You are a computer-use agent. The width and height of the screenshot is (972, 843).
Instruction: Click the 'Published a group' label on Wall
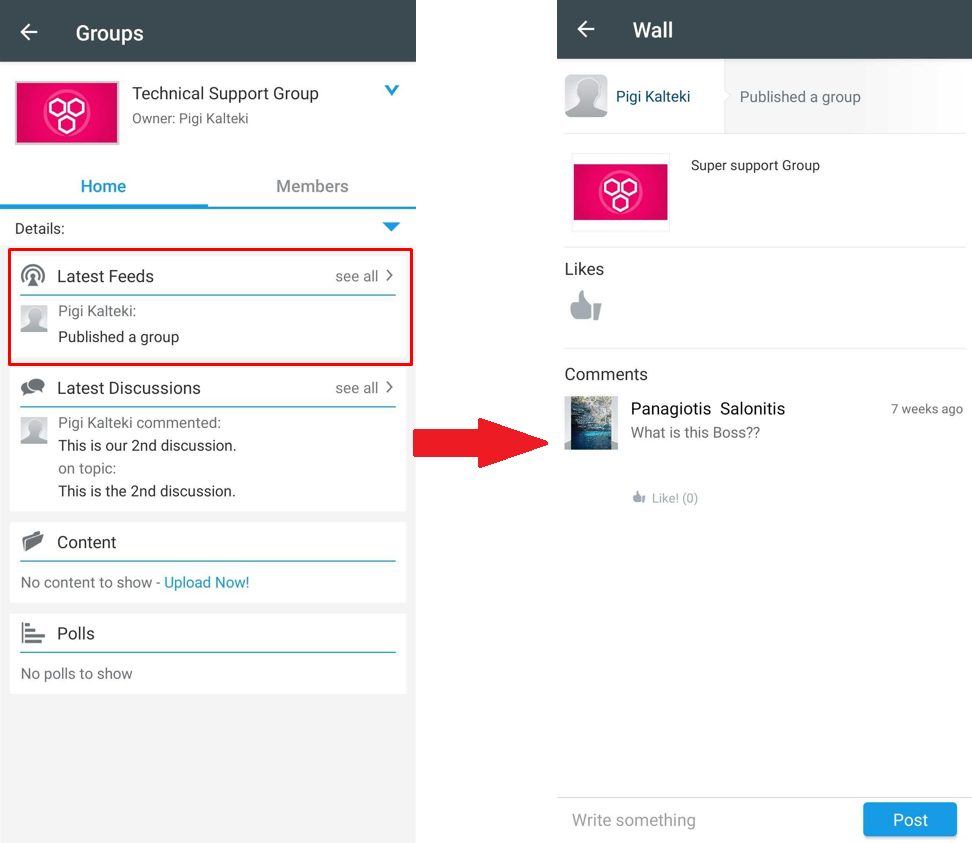(800, 97)
